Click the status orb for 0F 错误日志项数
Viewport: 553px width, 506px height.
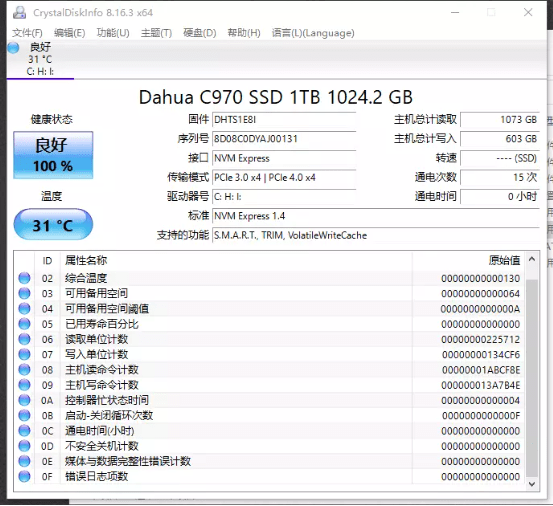(x=24, y=476)
